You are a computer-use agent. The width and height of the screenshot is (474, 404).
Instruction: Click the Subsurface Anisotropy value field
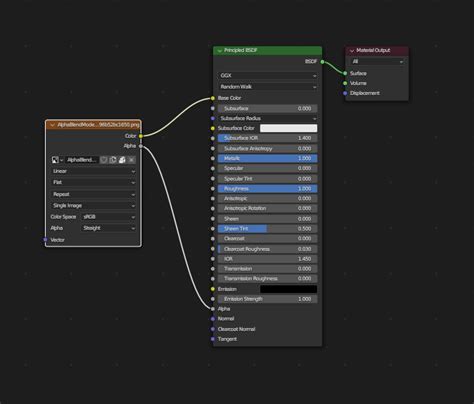[x=268, y=149]
